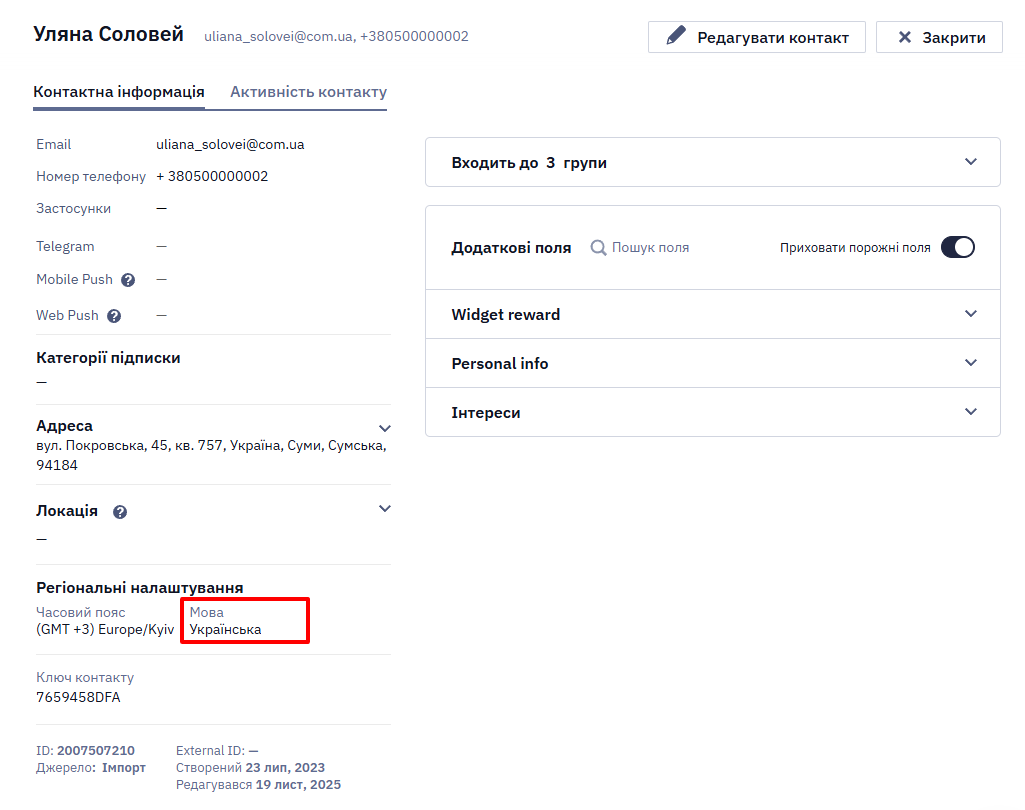The width and height of the screenshot is (1025, 810).
Task: Select the Контактна інформація tab
Action: coord(119,92)
